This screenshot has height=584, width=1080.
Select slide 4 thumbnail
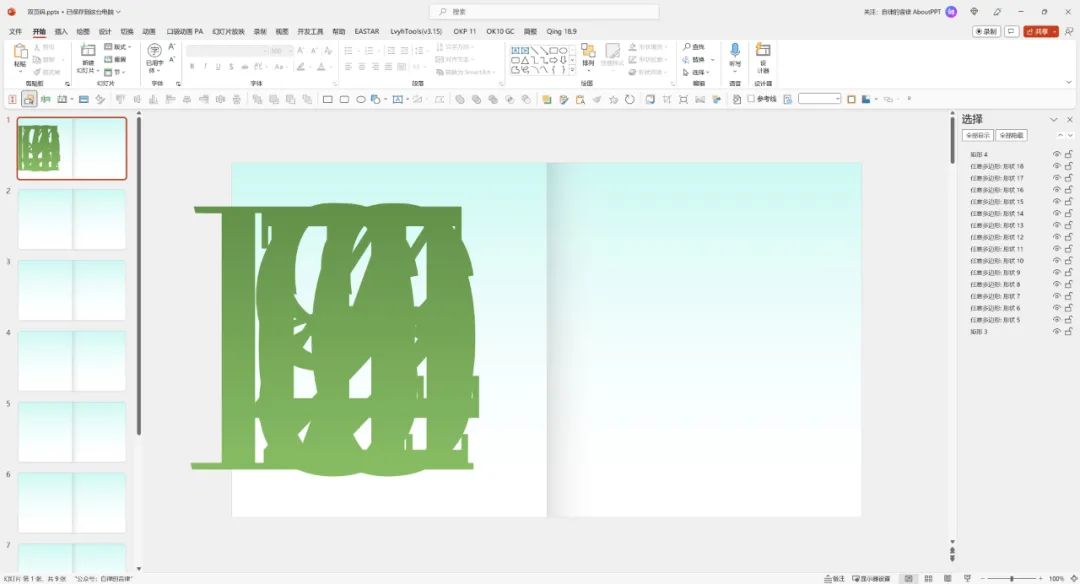(x=72, y=361)
